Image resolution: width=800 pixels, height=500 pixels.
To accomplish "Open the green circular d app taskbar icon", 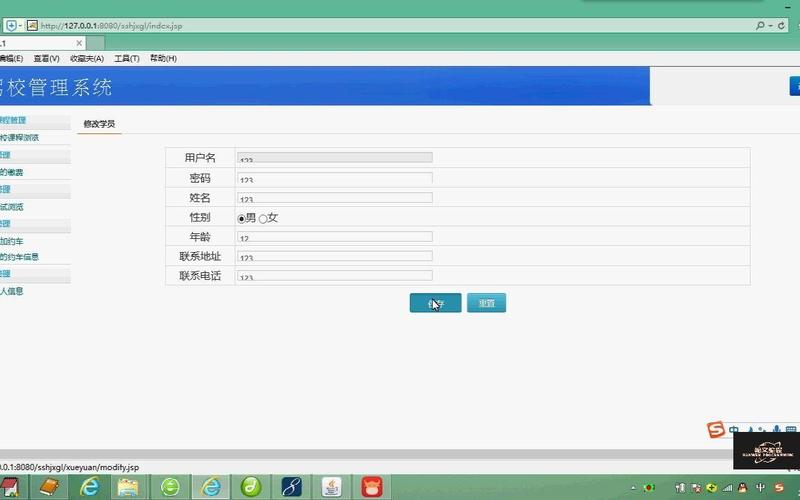I will point(251,487).
